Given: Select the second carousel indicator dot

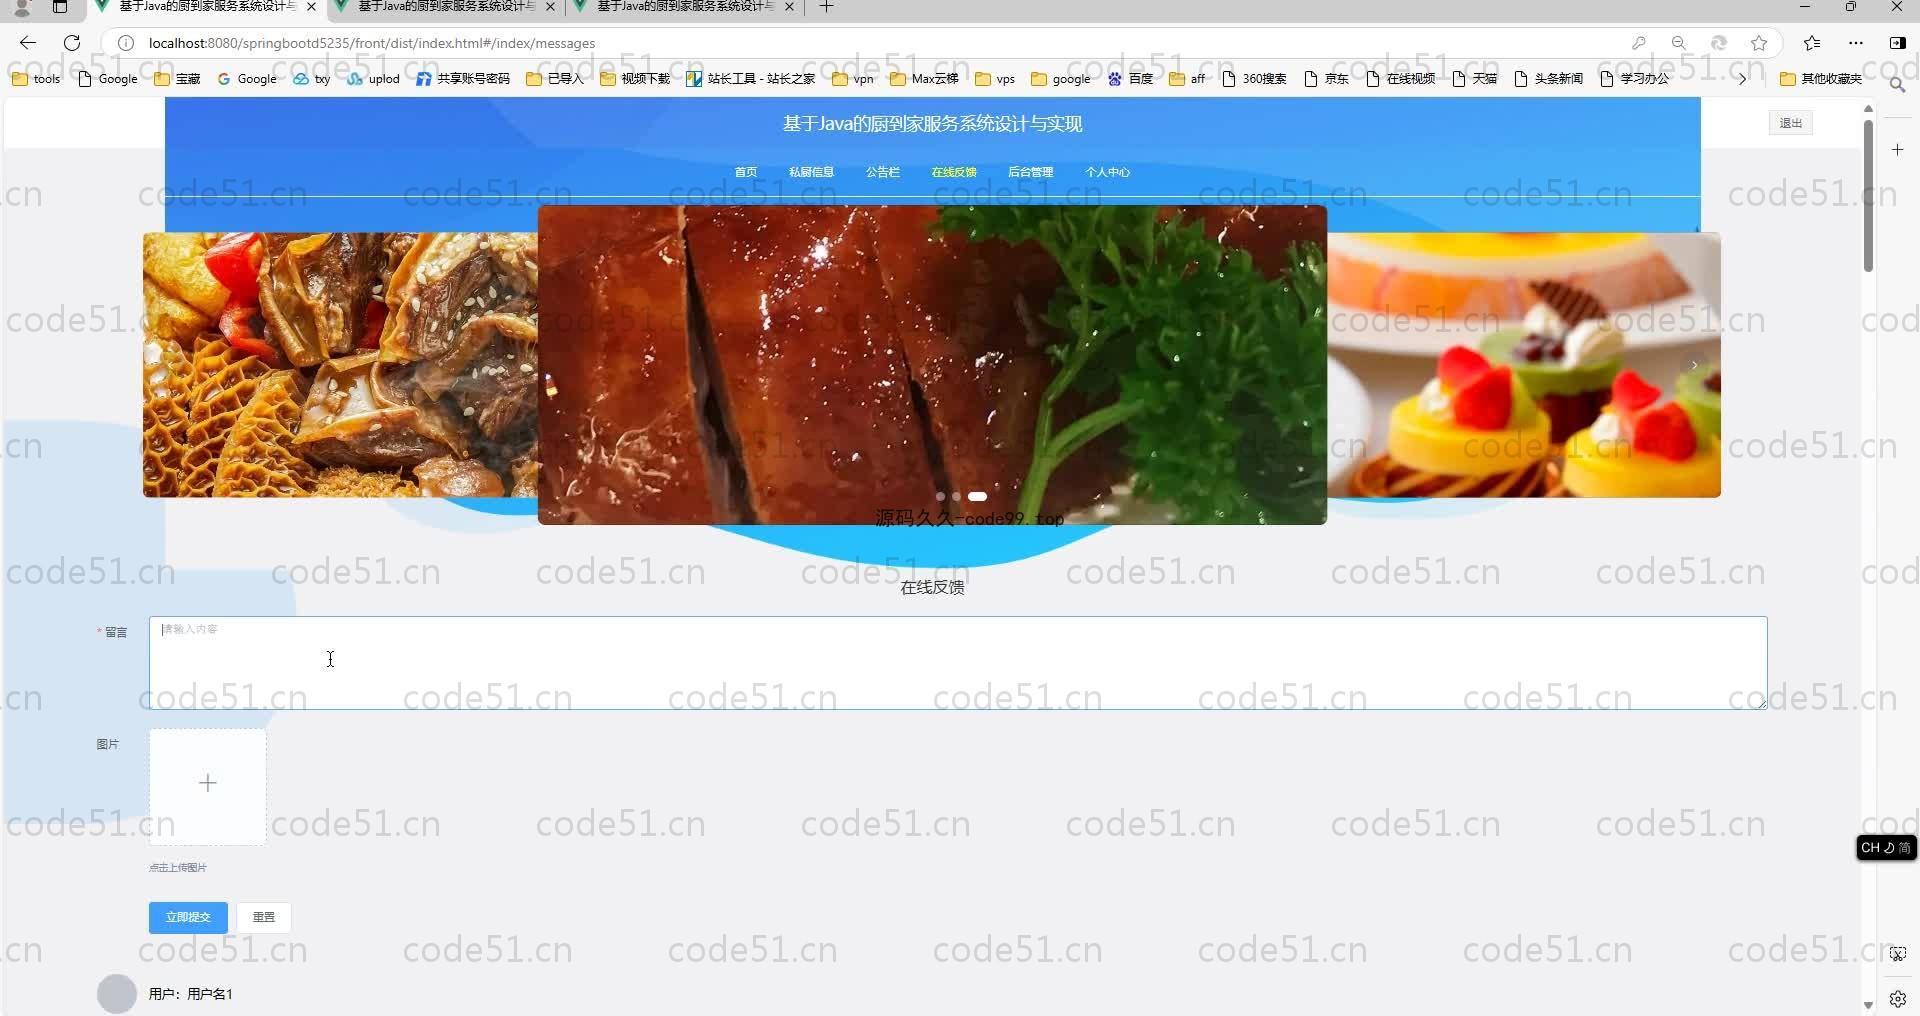Looking at the screenshot, I should [x=957, y=496].
